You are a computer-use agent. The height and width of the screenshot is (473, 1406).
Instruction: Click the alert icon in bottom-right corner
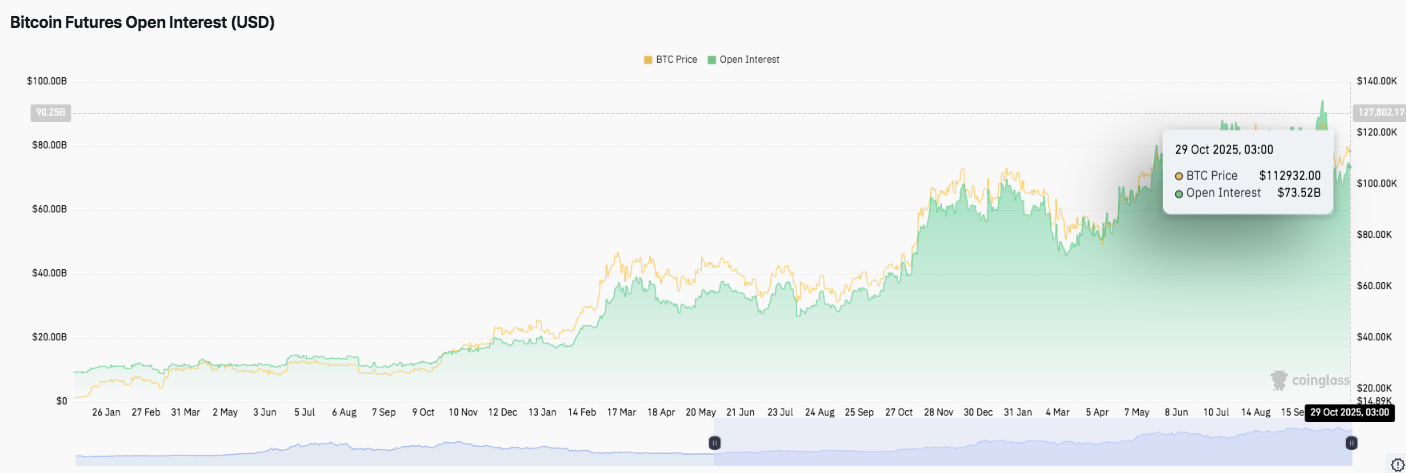1397,464
